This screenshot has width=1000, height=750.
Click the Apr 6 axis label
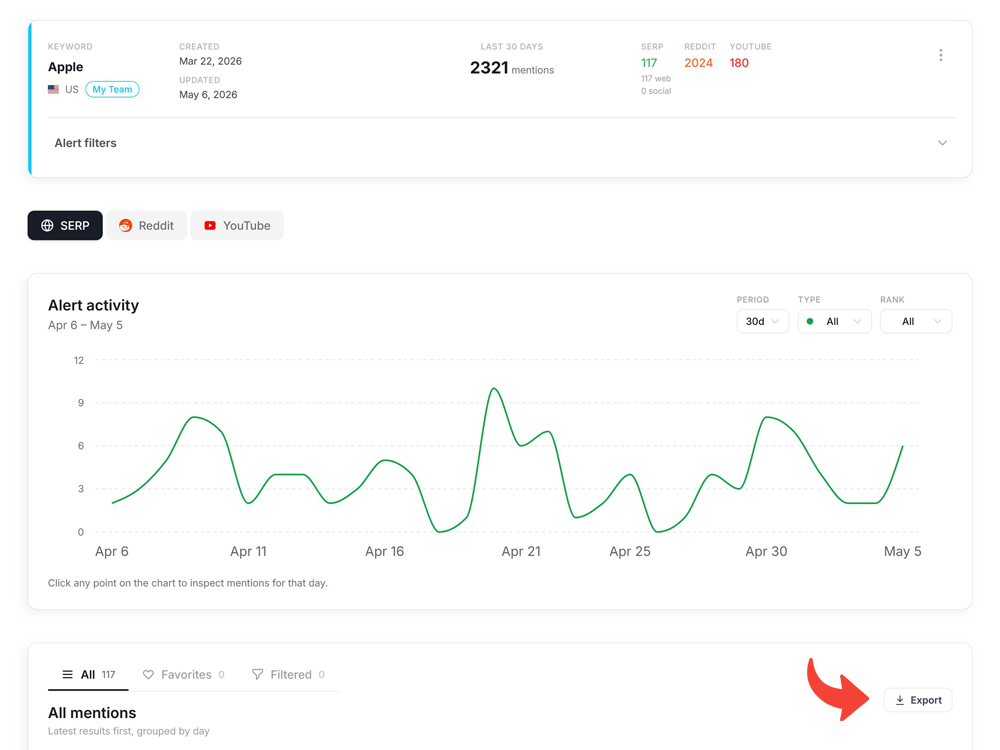112,551
